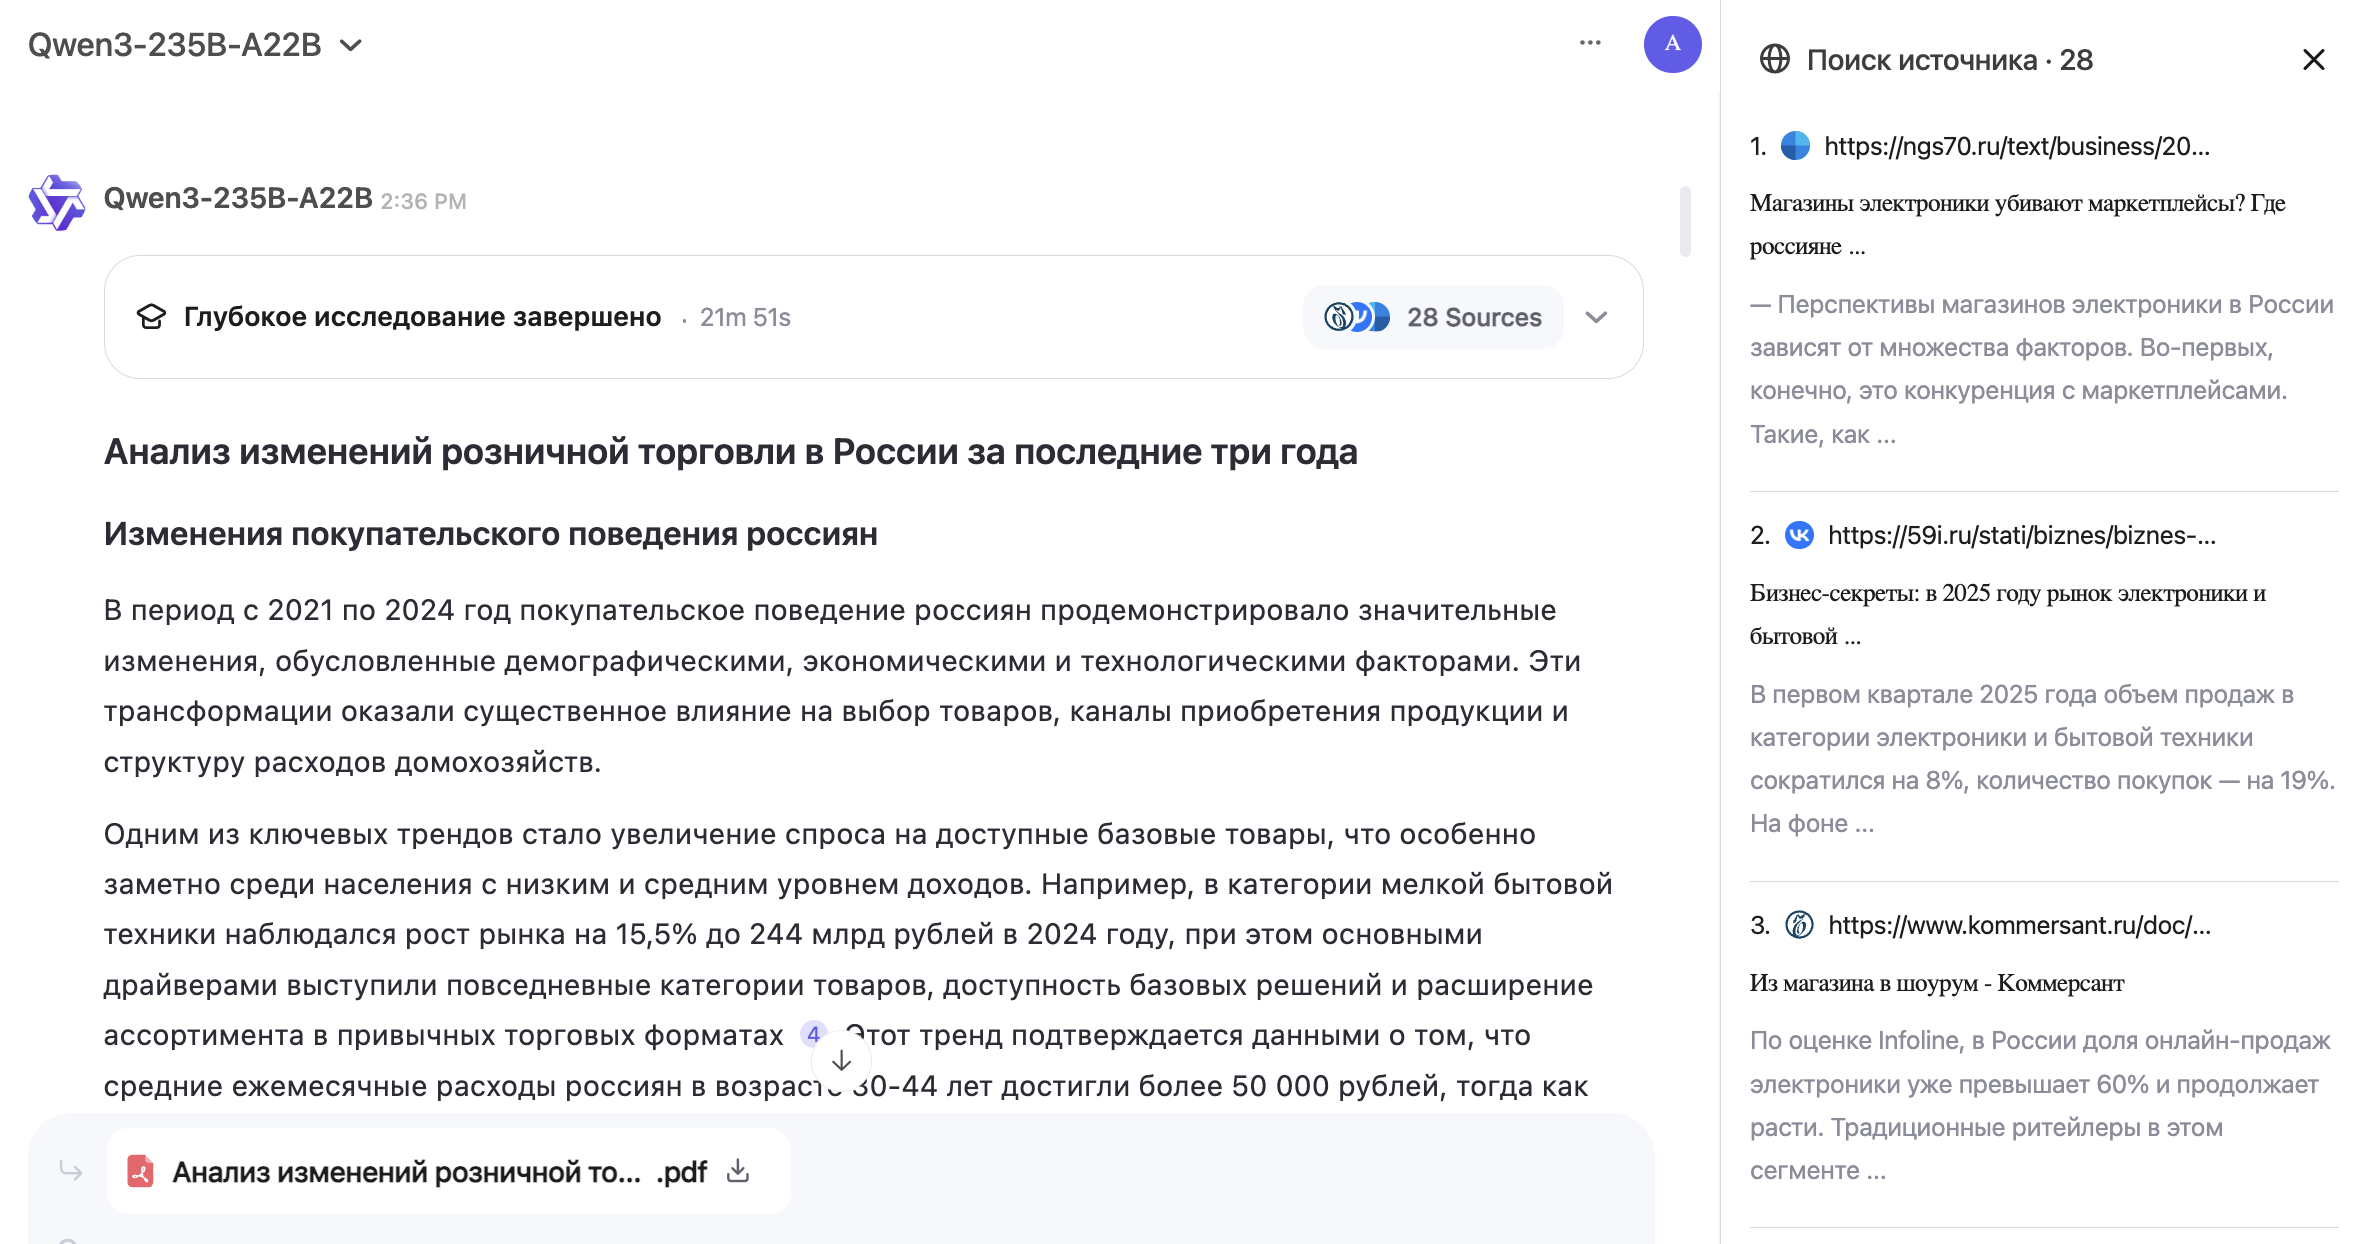This screenshot has width=2368, height=1244.
Task: Open the ngs70.ru source link
Action: 2016,146
